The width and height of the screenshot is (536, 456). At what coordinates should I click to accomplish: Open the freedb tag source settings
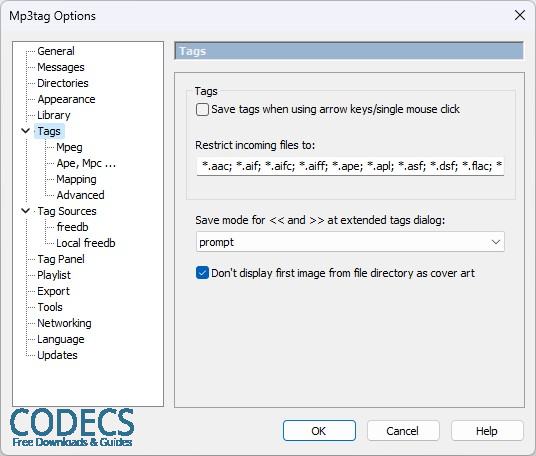tap(72, 227)
